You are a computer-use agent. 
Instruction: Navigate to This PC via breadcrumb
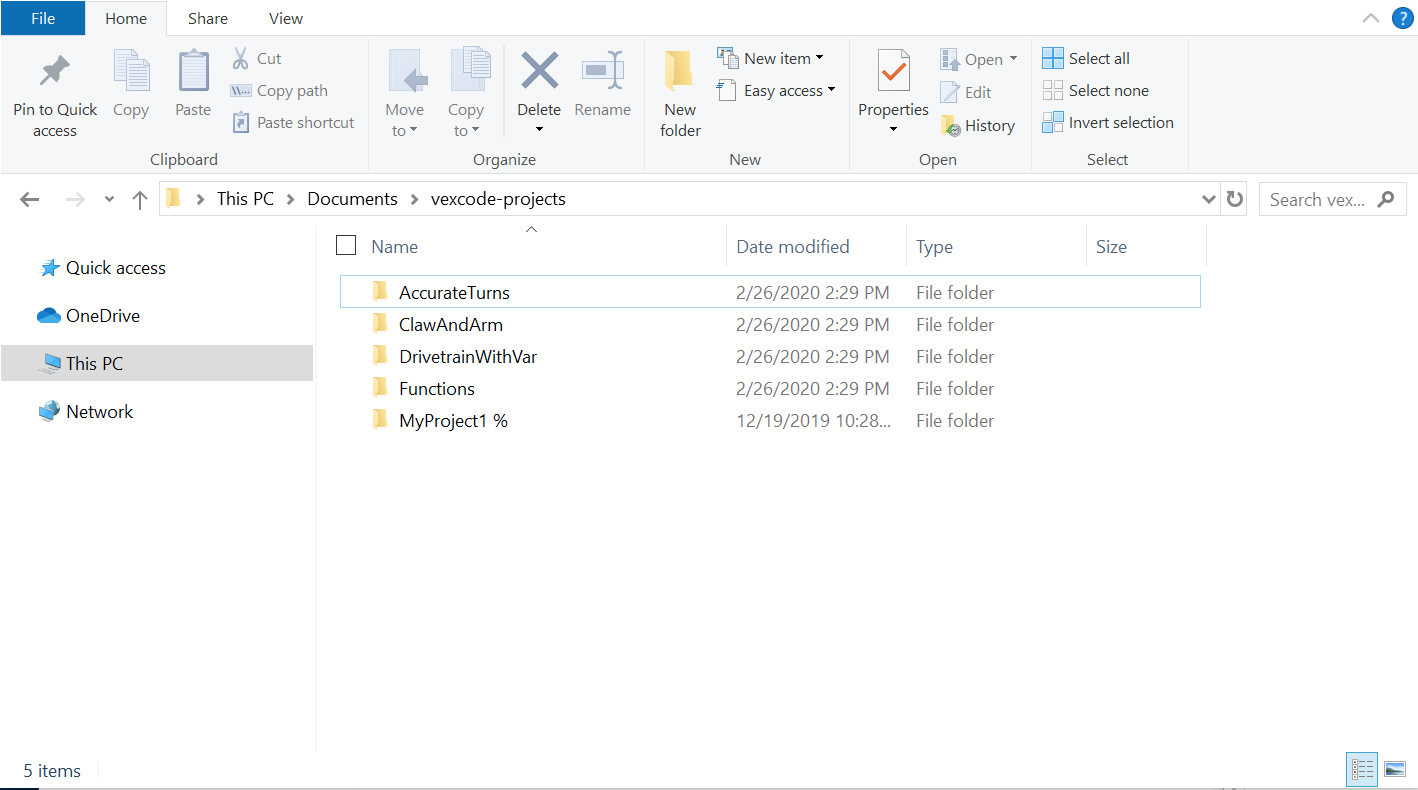pos(245,198)
